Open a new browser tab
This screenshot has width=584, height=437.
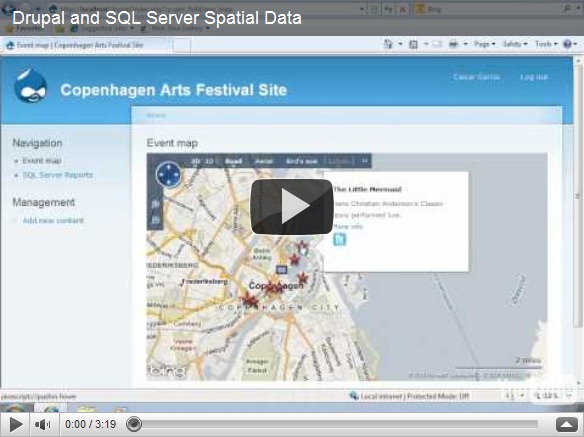click(181, 45)
